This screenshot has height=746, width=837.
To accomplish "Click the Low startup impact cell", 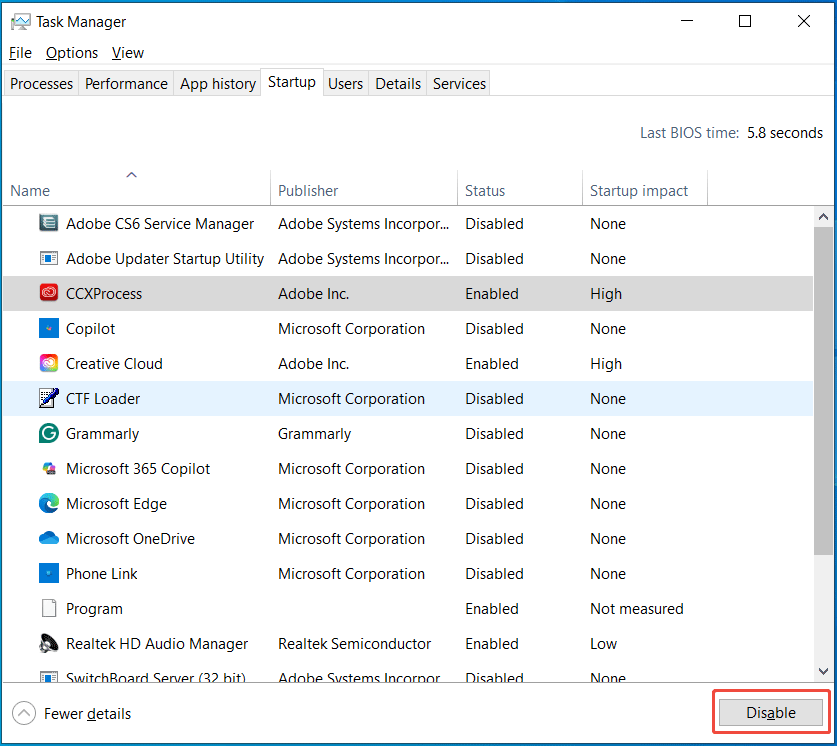I will pos(604,644).
